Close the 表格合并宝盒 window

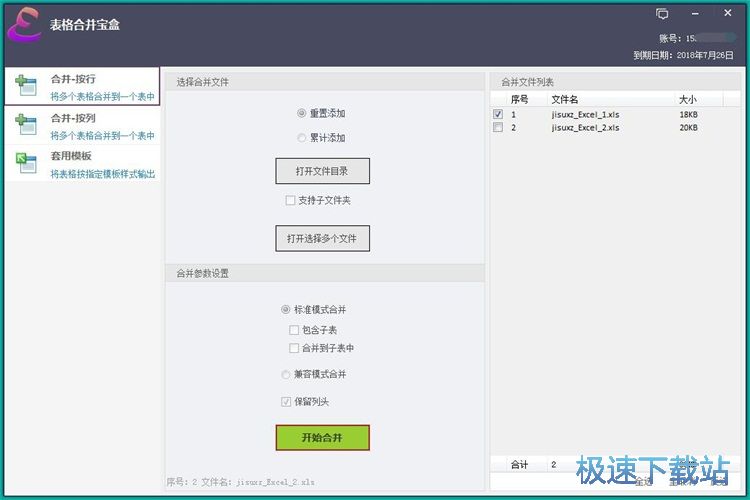pyautogui.click(x=728, y=13)
